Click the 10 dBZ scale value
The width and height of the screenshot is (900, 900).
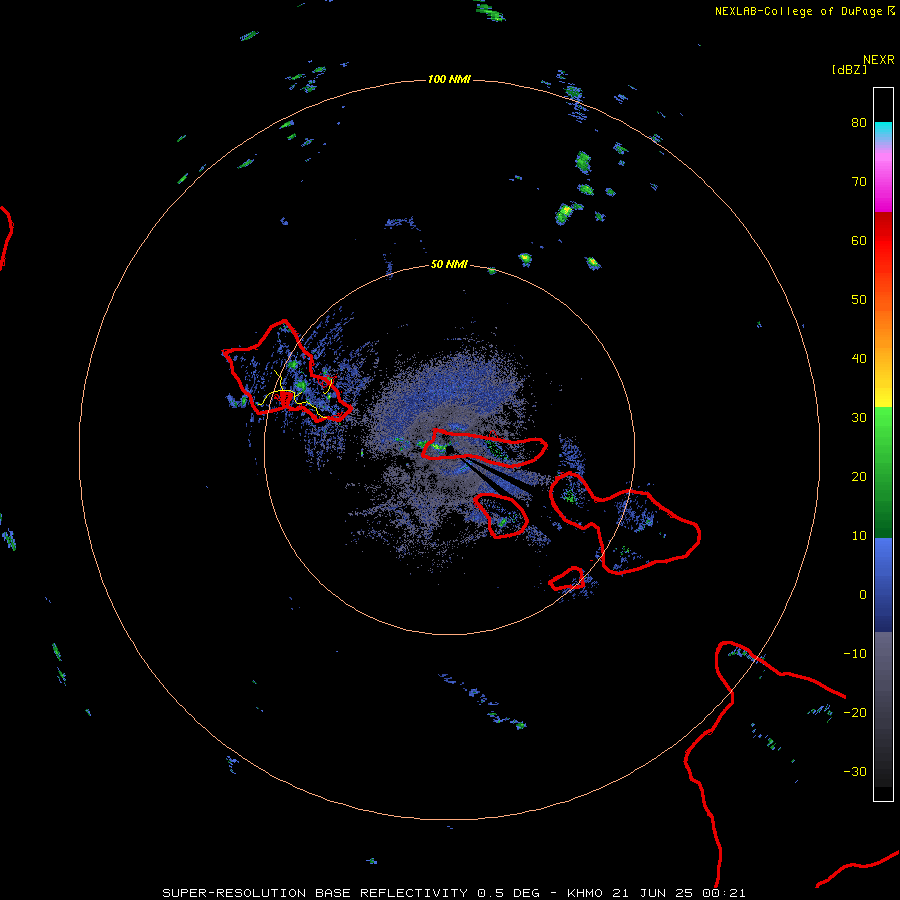(859, 536)
